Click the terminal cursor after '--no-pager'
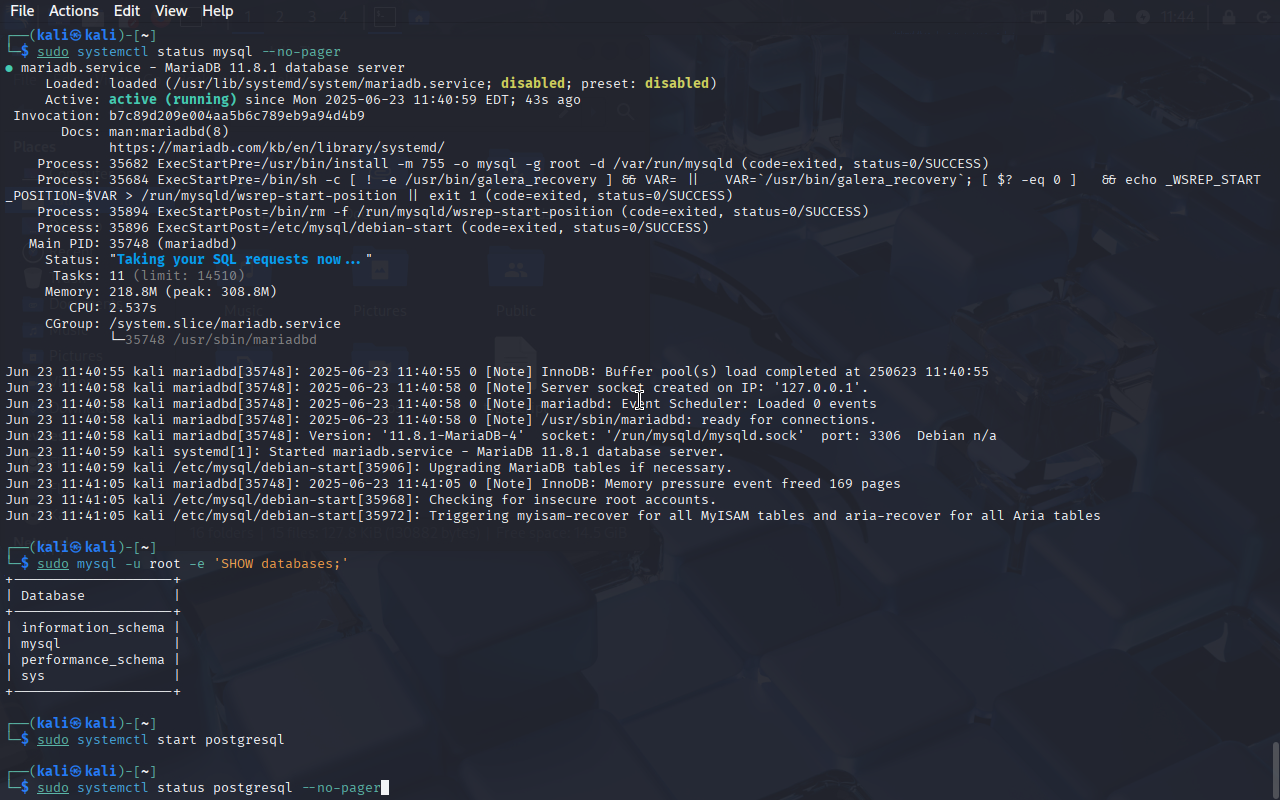The height and width of the screenshot is (800, 1280). pos(385,788)
